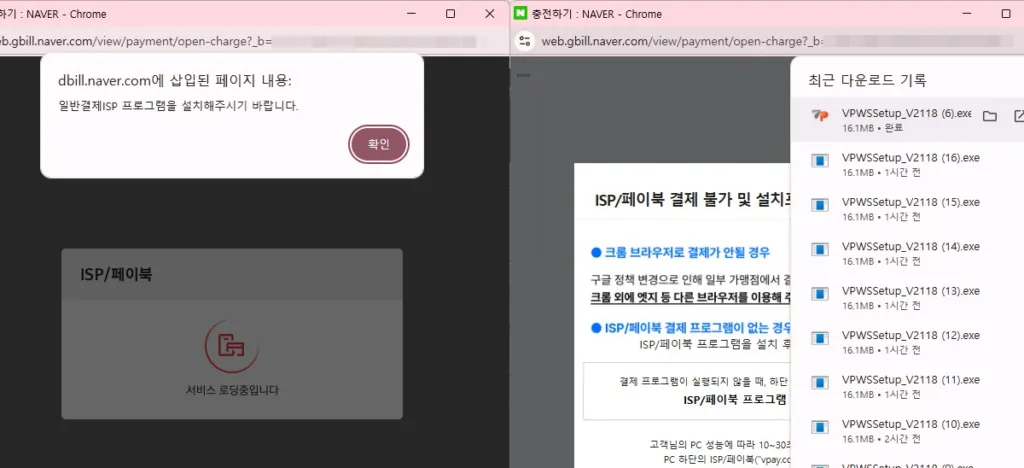Maximize the right Chrome window
1024x468 pixels.
tap(1006, 14)
